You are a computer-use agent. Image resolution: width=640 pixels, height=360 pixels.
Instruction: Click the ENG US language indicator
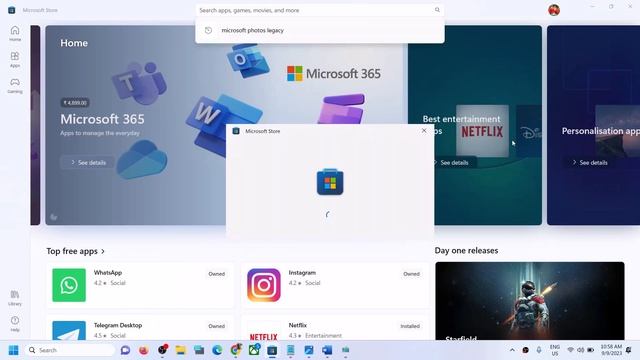pos(555,350)
